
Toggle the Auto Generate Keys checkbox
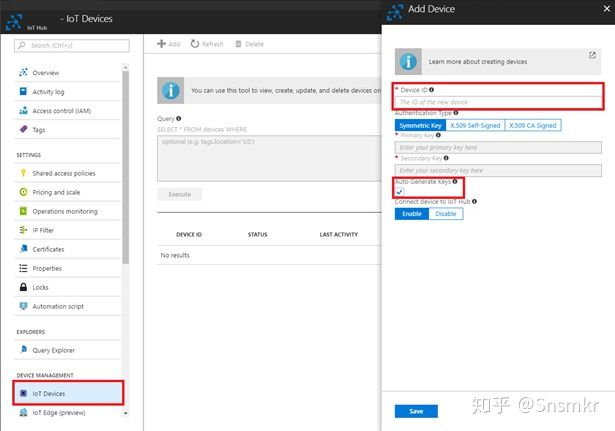[399, 192]
